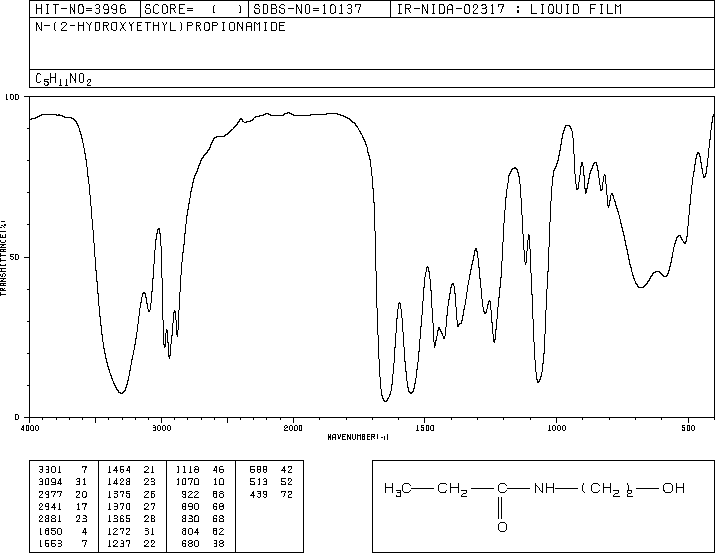This screenshot has width=715, height=553.
Task: Click the 1237 peak entry in the table
Action: click(131, 543)
